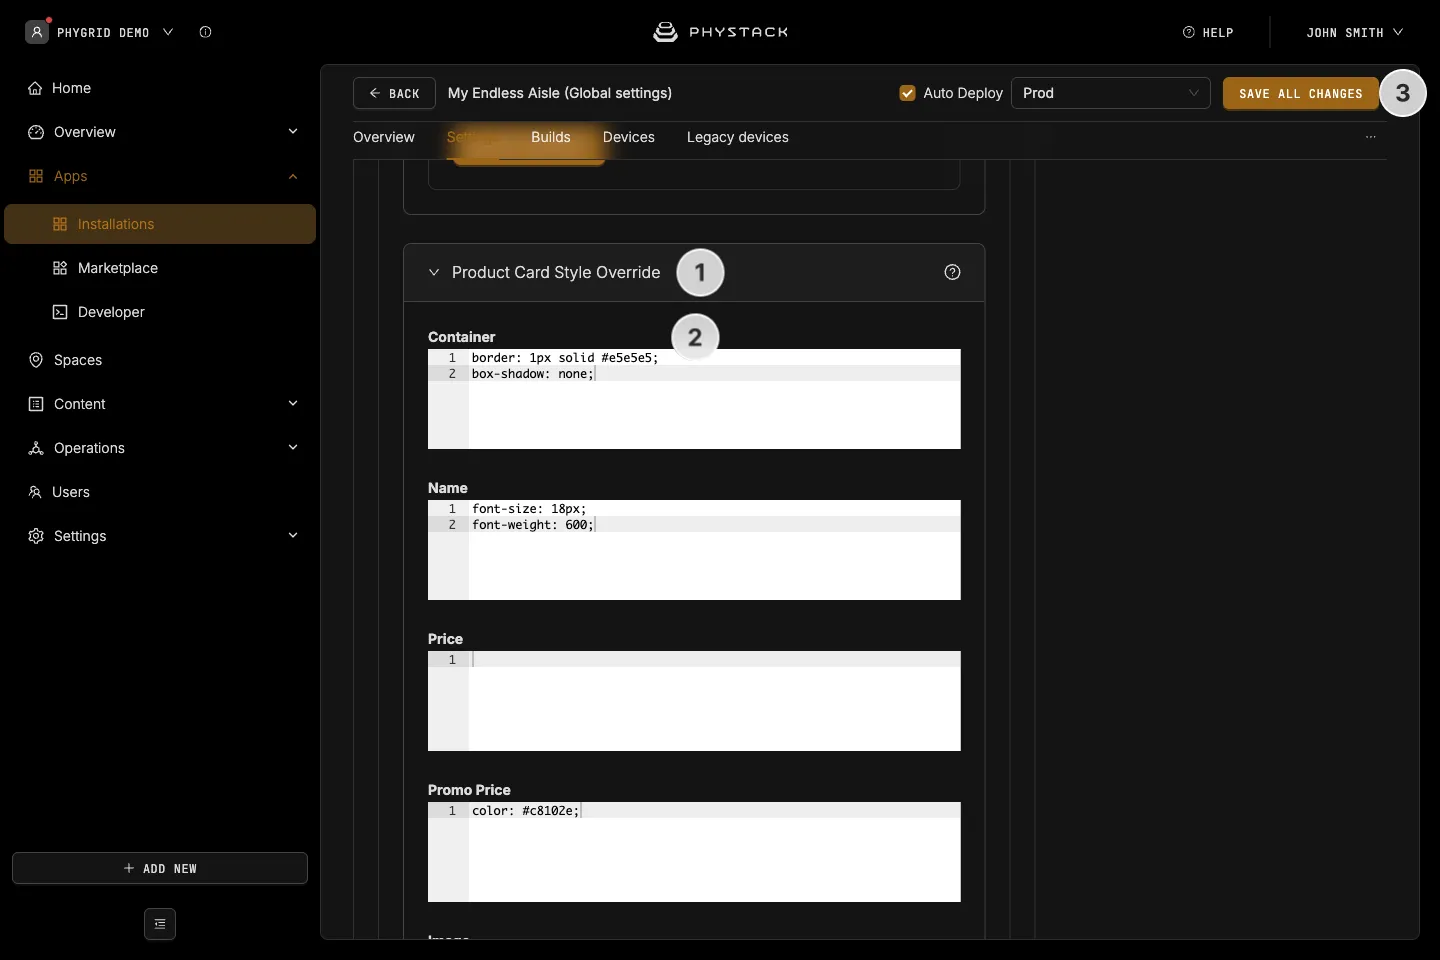Expand the Operations sidebar group
Image resolution: width=1440 pixels, height=960 pixels.
293,448
